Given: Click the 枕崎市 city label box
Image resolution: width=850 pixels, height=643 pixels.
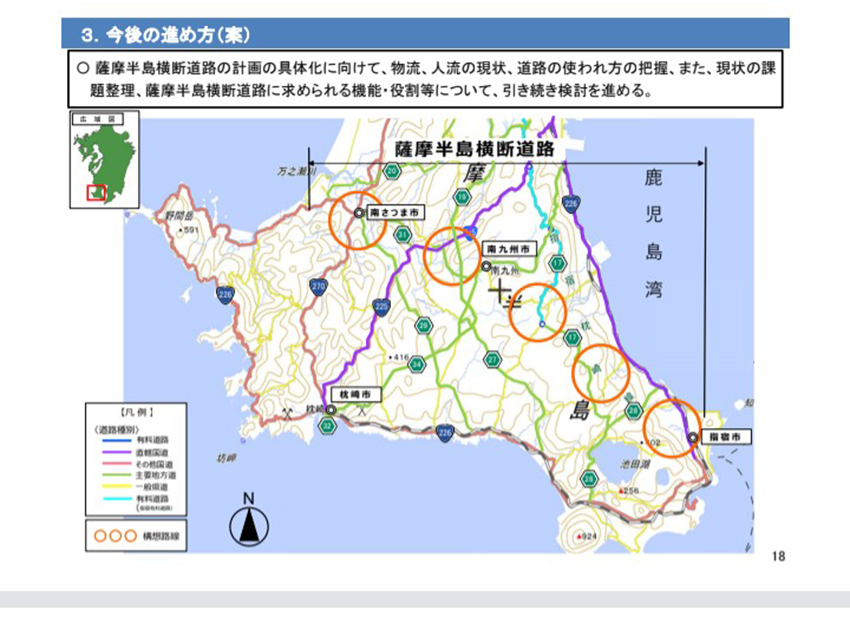Looking at the screenshot, I should click(355, 395).
